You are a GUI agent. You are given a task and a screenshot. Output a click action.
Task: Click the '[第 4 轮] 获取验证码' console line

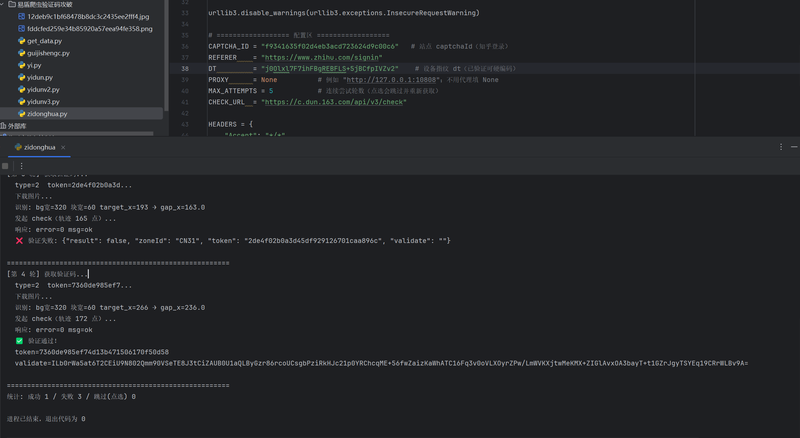pyautogui.click(x=47, y=274)
